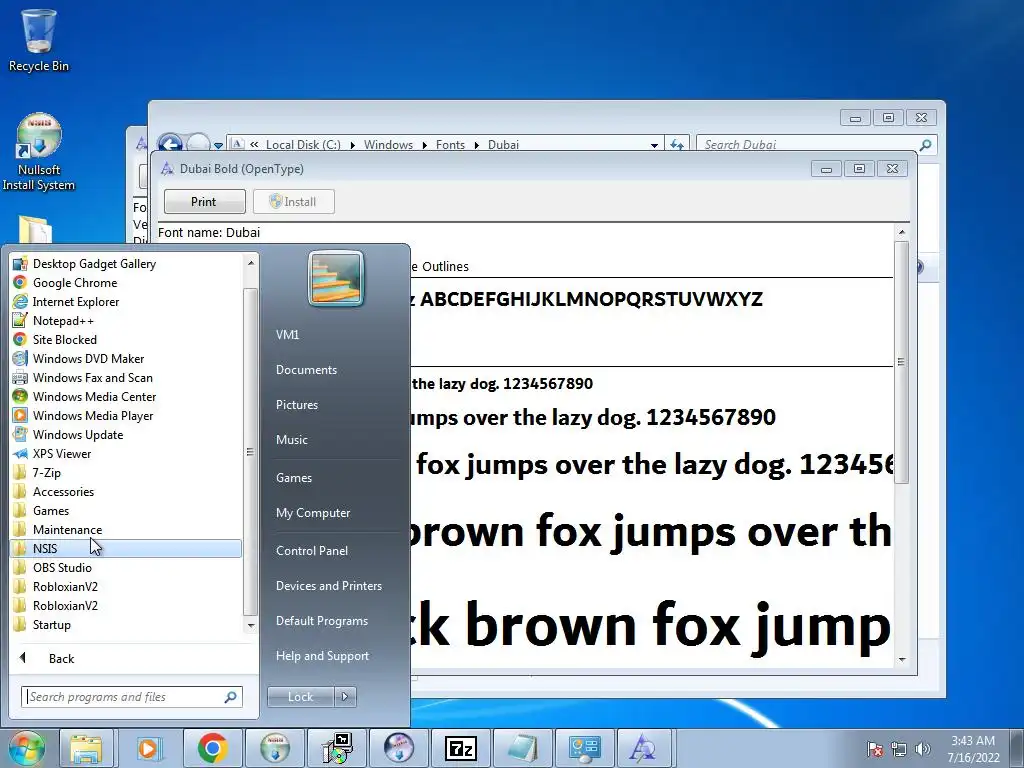Screen dimensions: 1024x768
Task: Expand the shutdown options arrow beside Lock
Action: click(345, 697)
